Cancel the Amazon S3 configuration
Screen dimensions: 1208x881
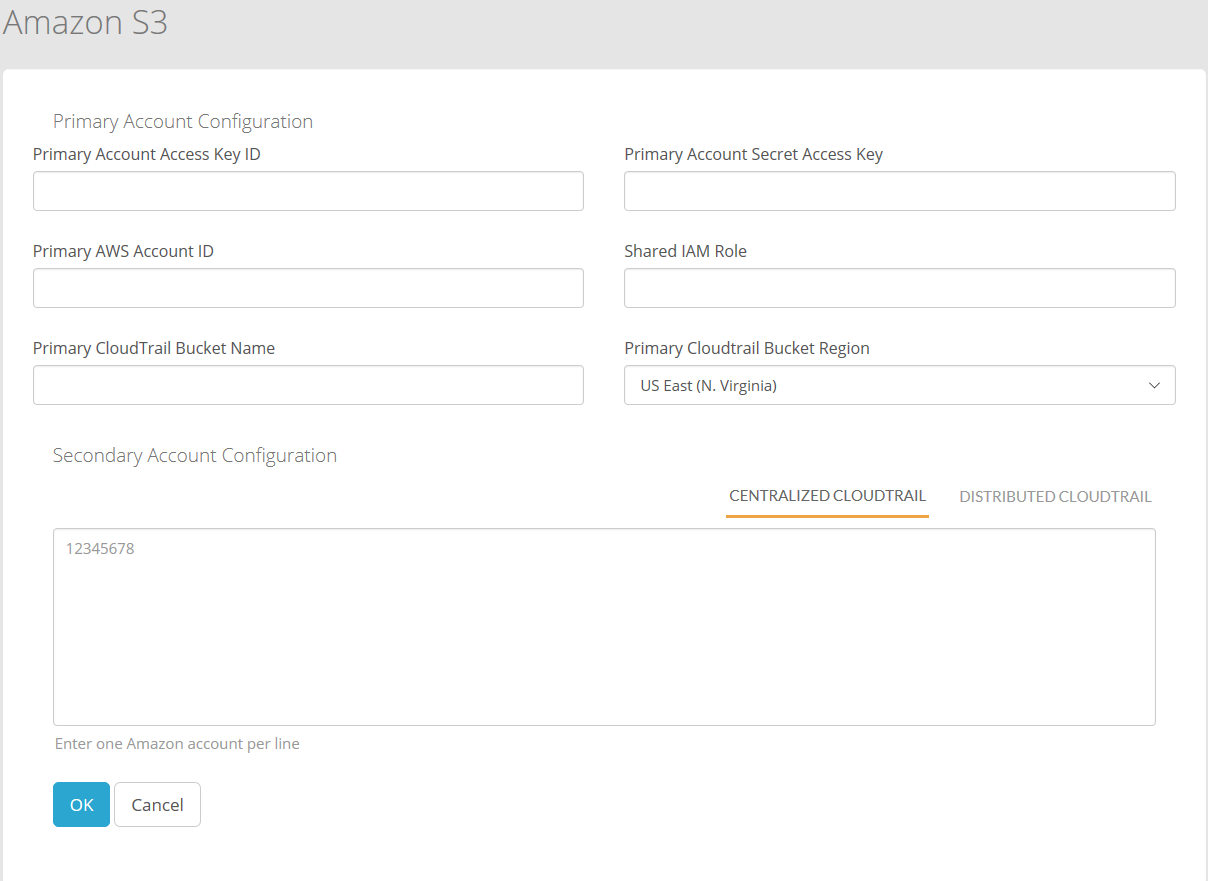pyautogui.click(x=157, y=804)
